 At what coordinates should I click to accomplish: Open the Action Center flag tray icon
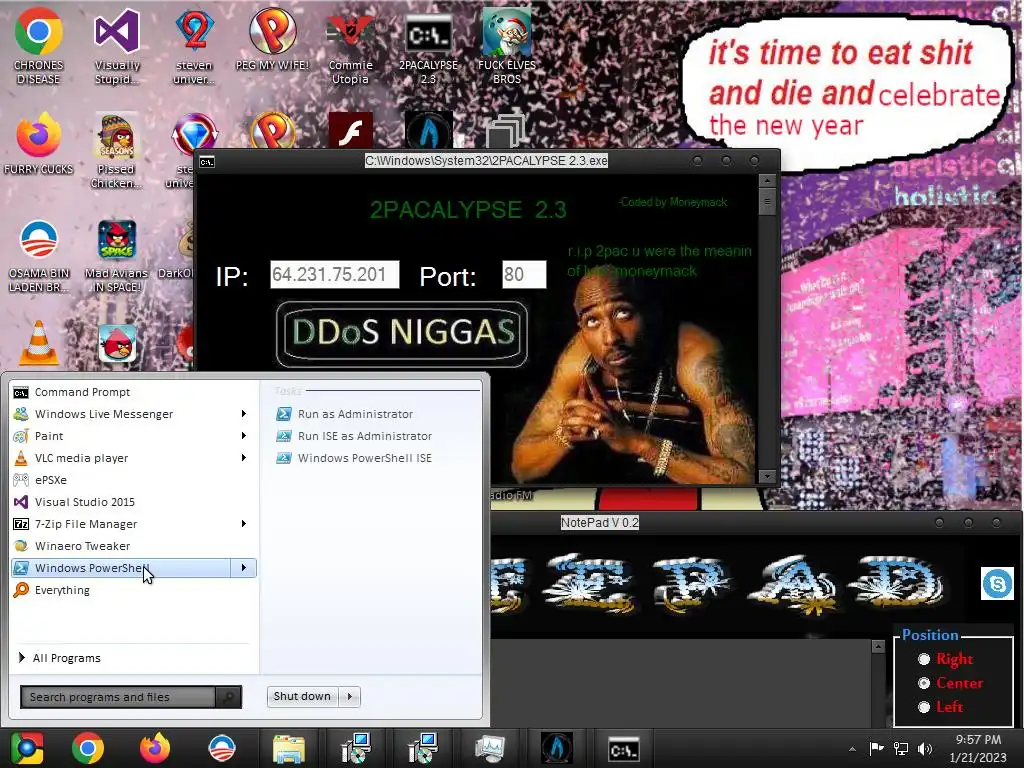[x=876, y=748]
